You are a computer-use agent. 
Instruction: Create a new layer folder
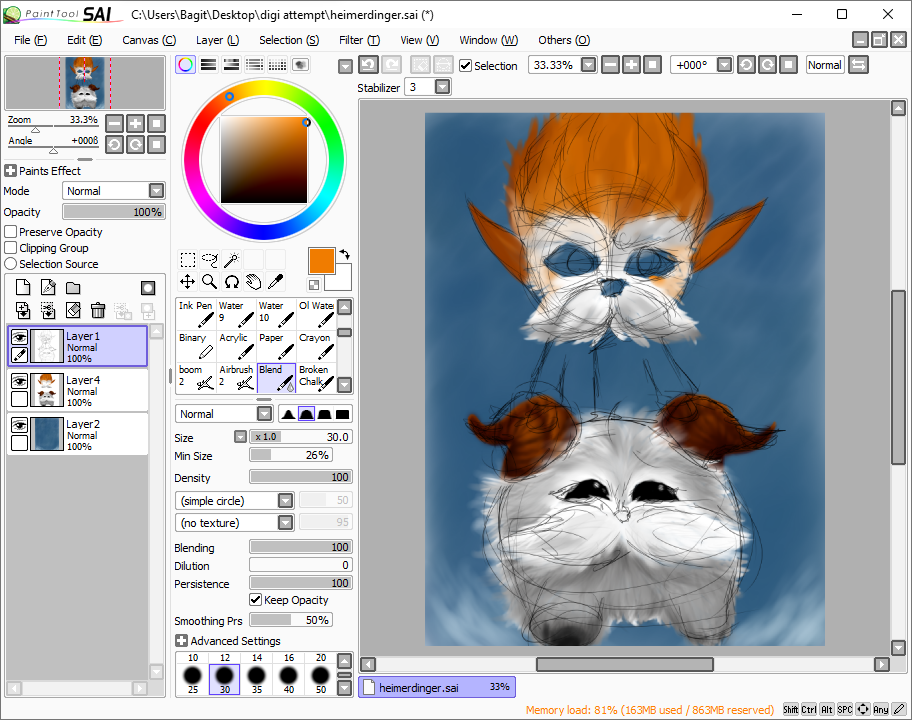(73, 287)
